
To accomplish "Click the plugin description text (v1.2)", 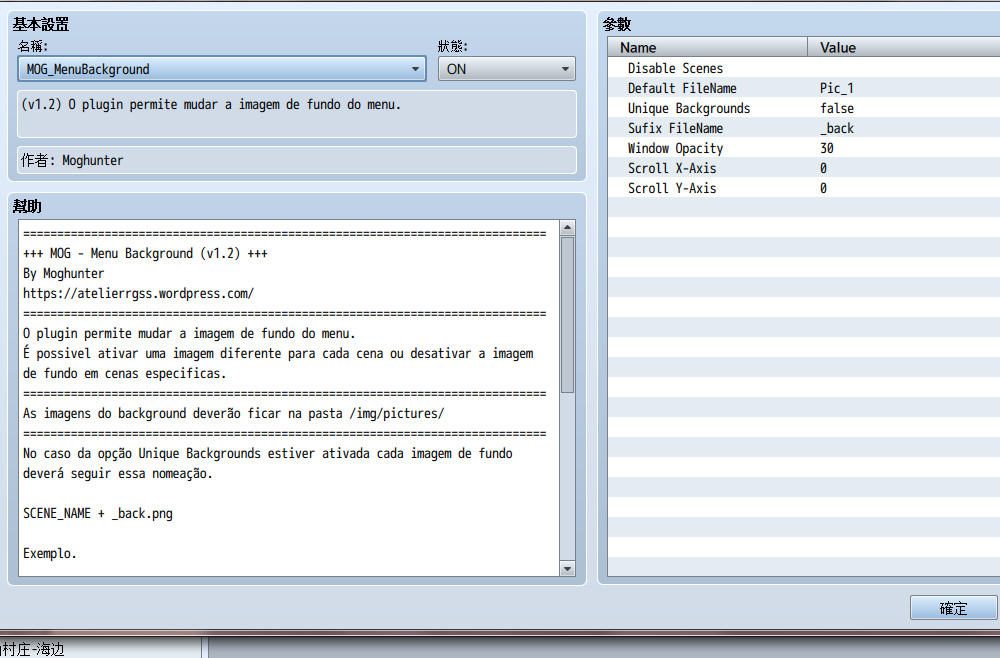I will point(211,105).
